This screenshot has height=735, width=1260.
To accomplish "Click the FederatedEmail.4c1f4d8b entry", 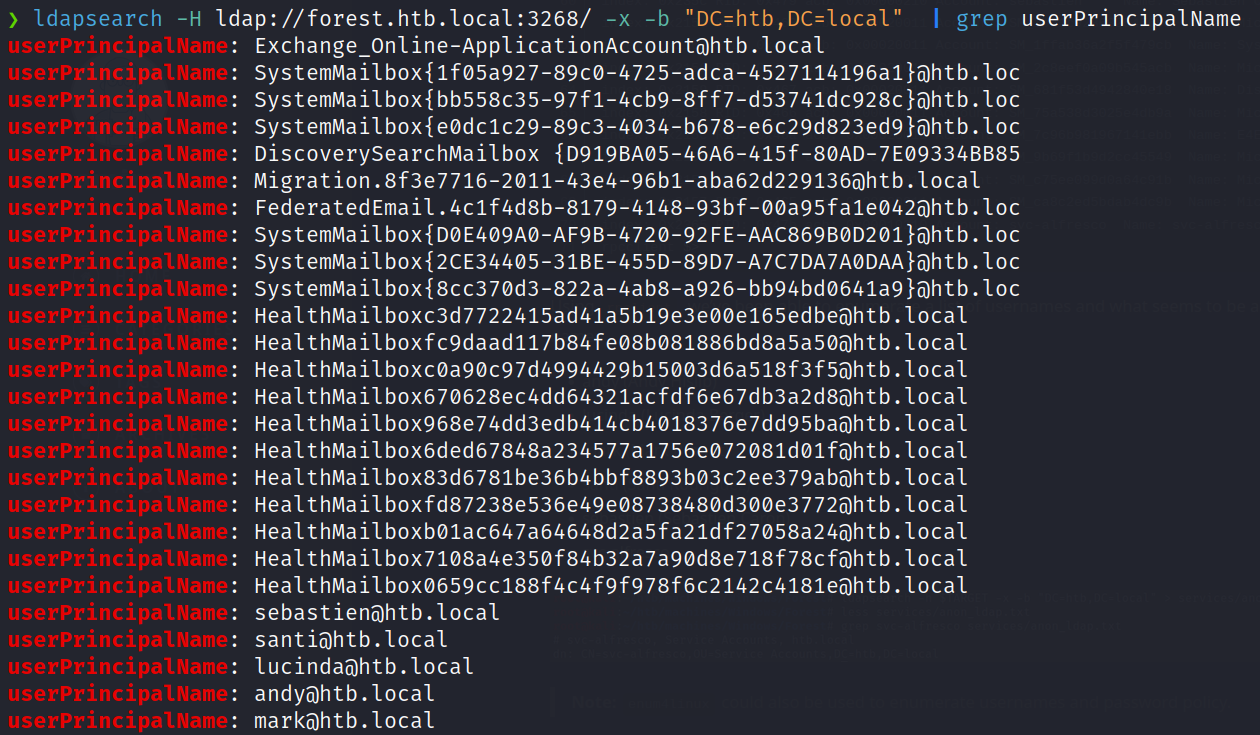I will click(x=637, y=208).
